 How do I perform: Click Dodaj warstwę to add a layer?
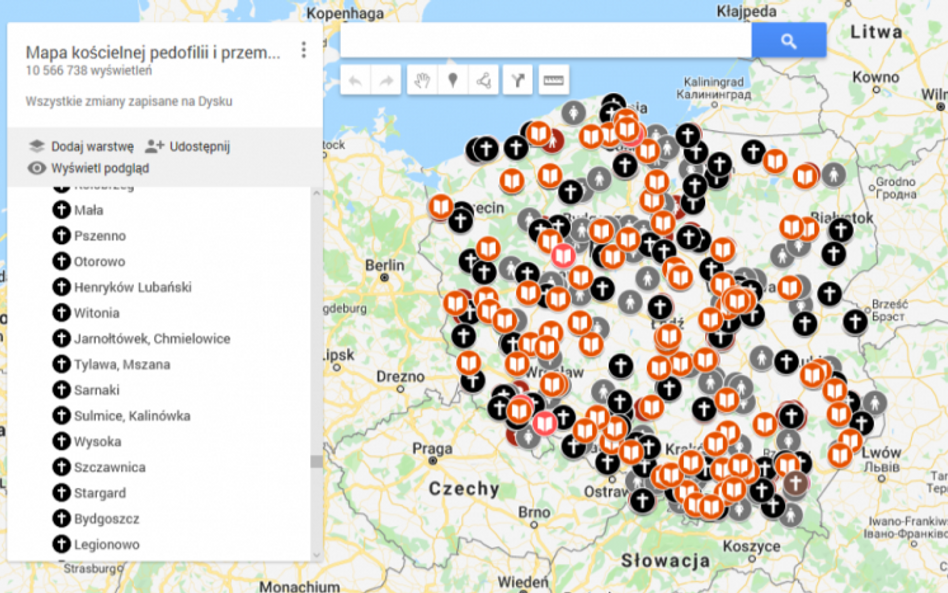click(x=92, y=146)
